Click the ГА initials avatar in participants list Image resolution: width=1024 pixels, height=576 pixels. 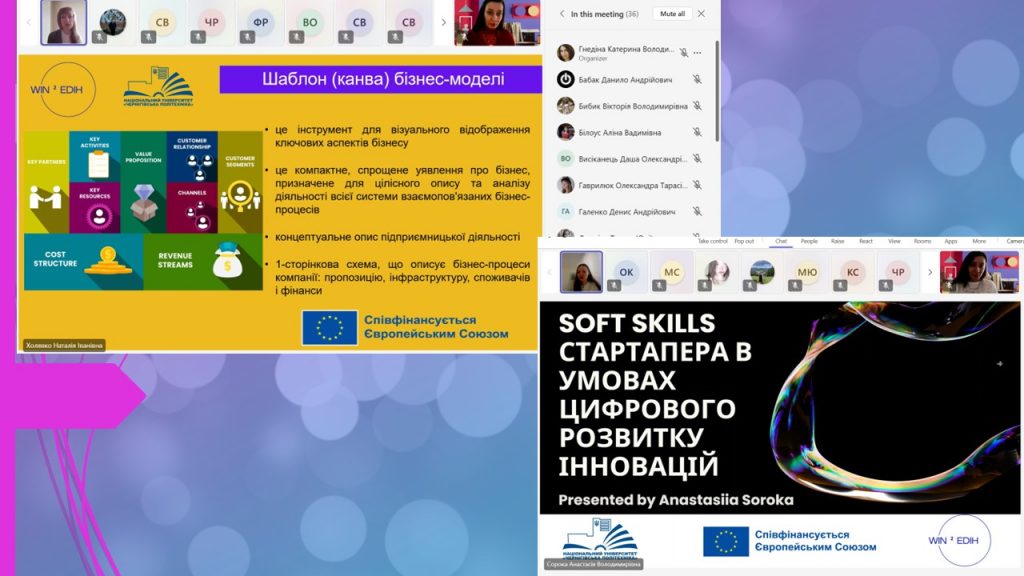566,212
